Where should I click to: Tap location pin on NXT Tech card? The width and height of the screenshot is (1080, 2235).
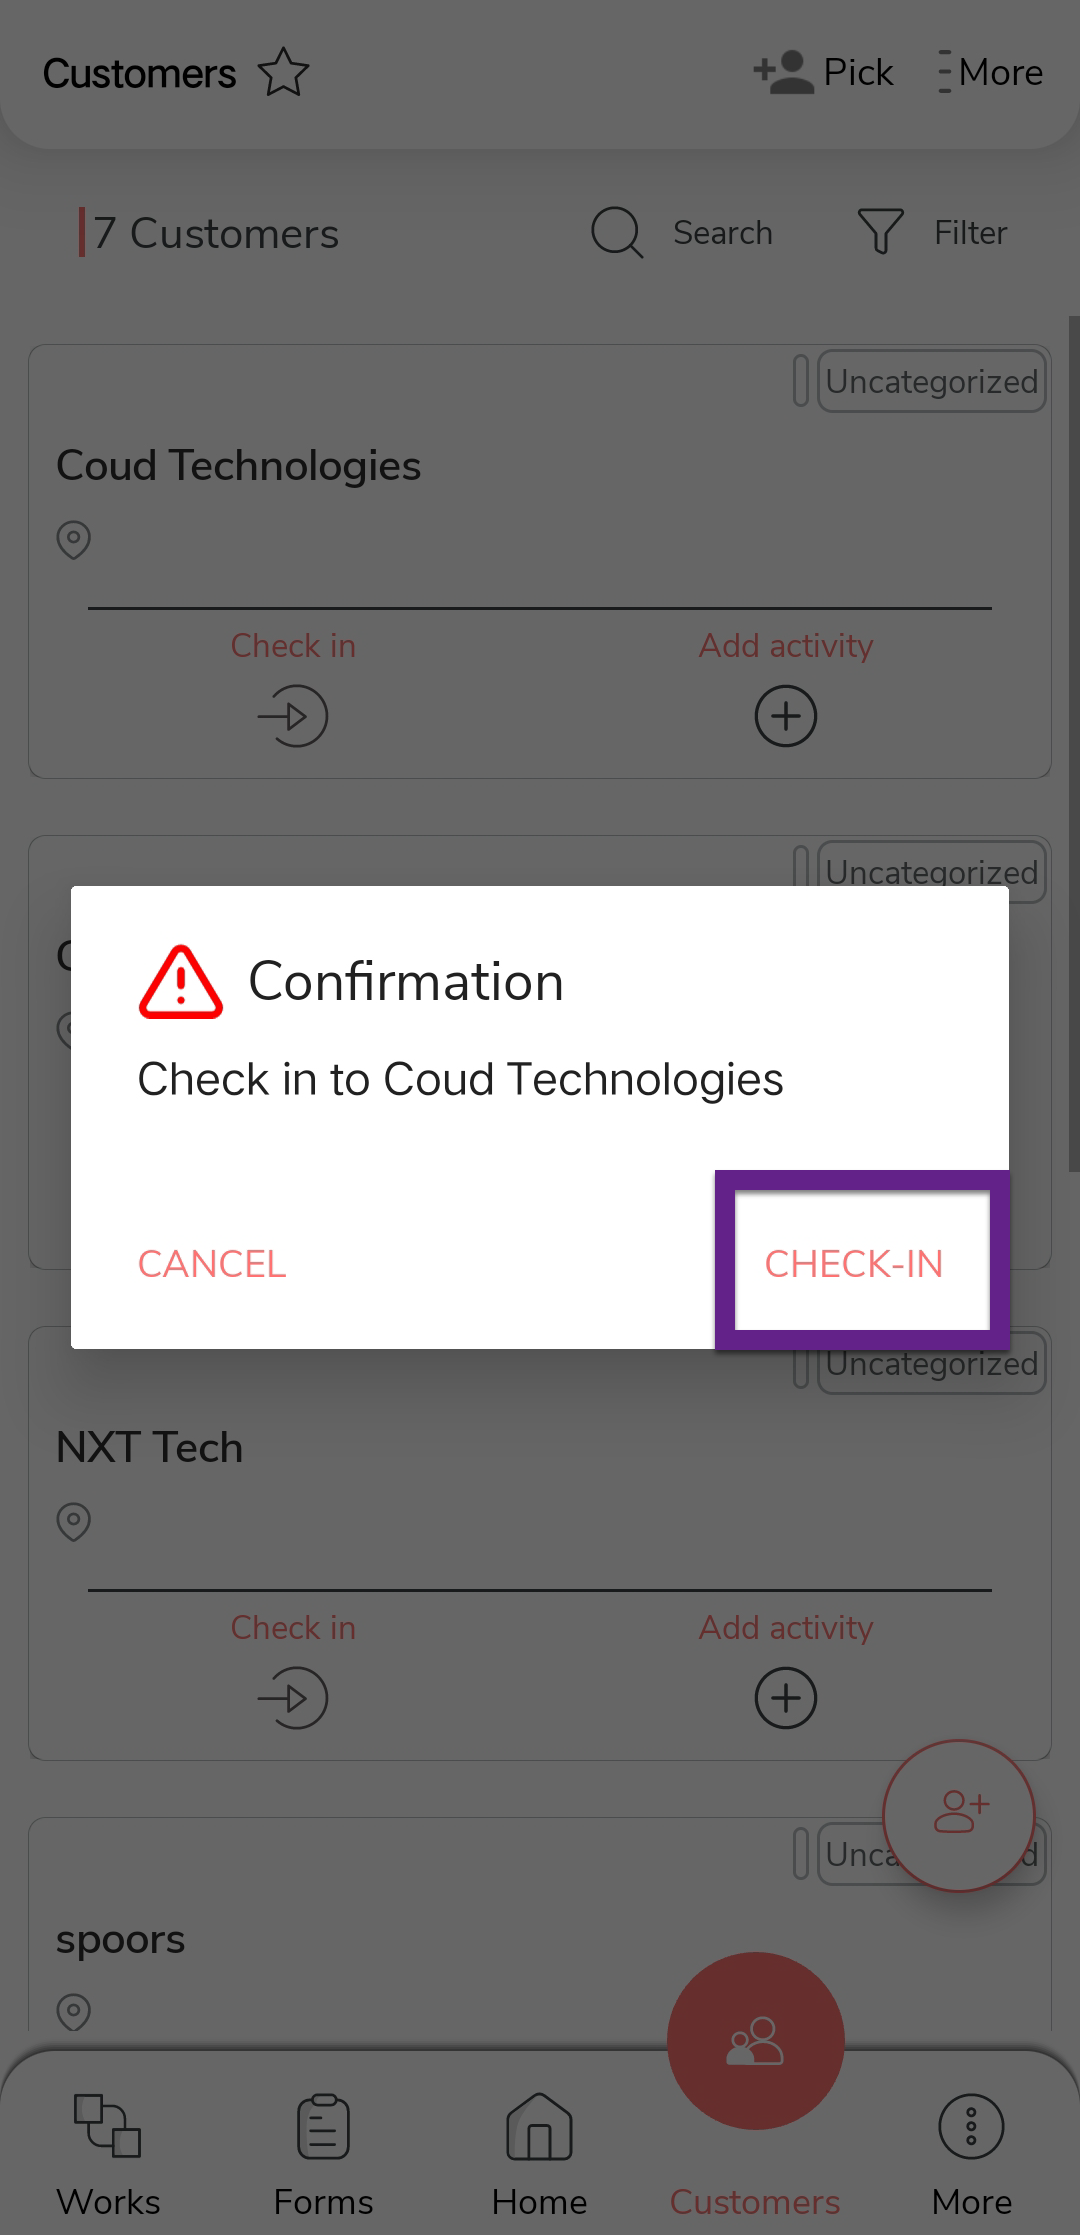click(x=74, y=1521)
